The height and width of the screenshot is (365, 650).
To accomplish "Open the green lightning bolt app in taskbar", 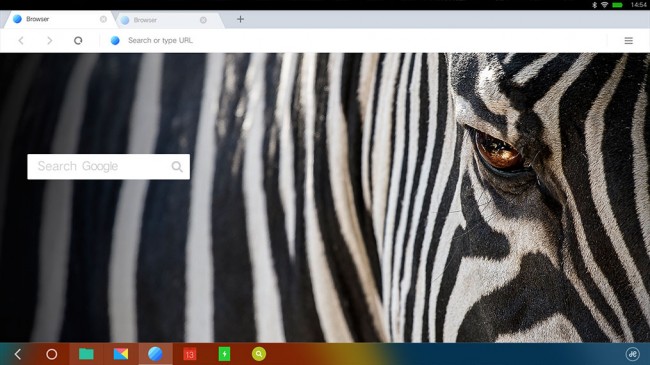I will [224, 354].
